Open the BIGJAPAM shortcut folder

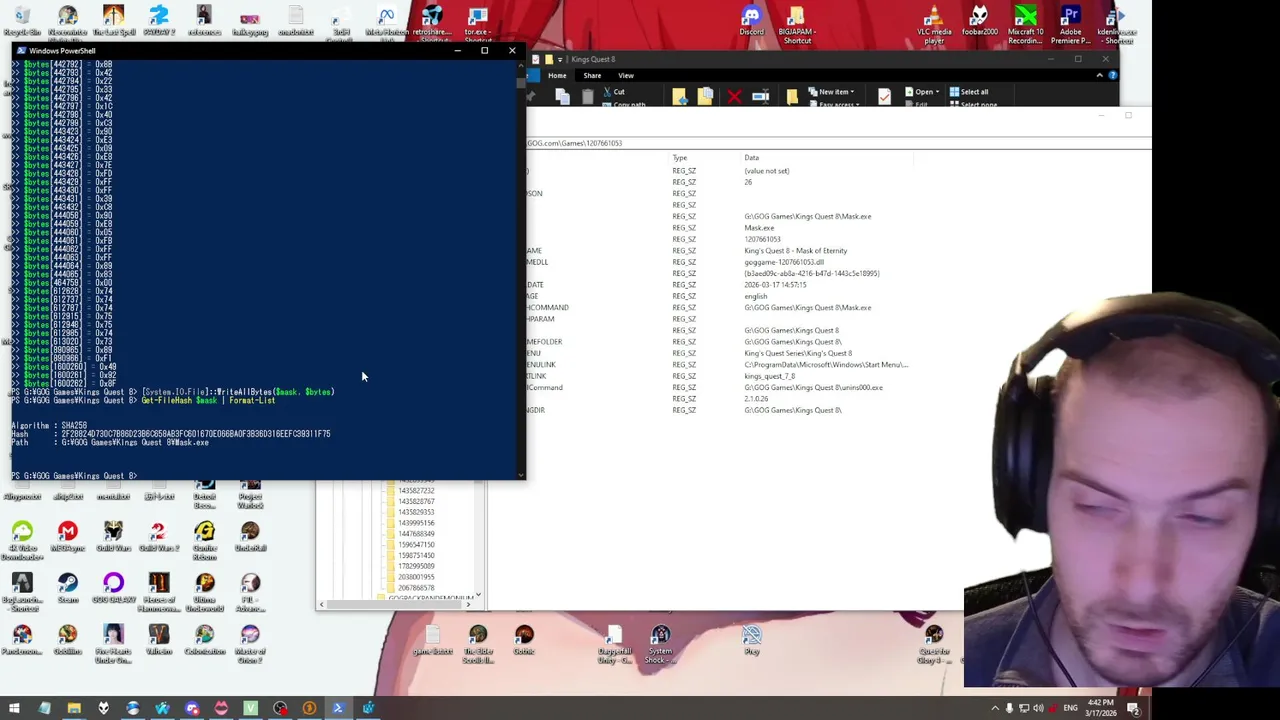[796, 24]
